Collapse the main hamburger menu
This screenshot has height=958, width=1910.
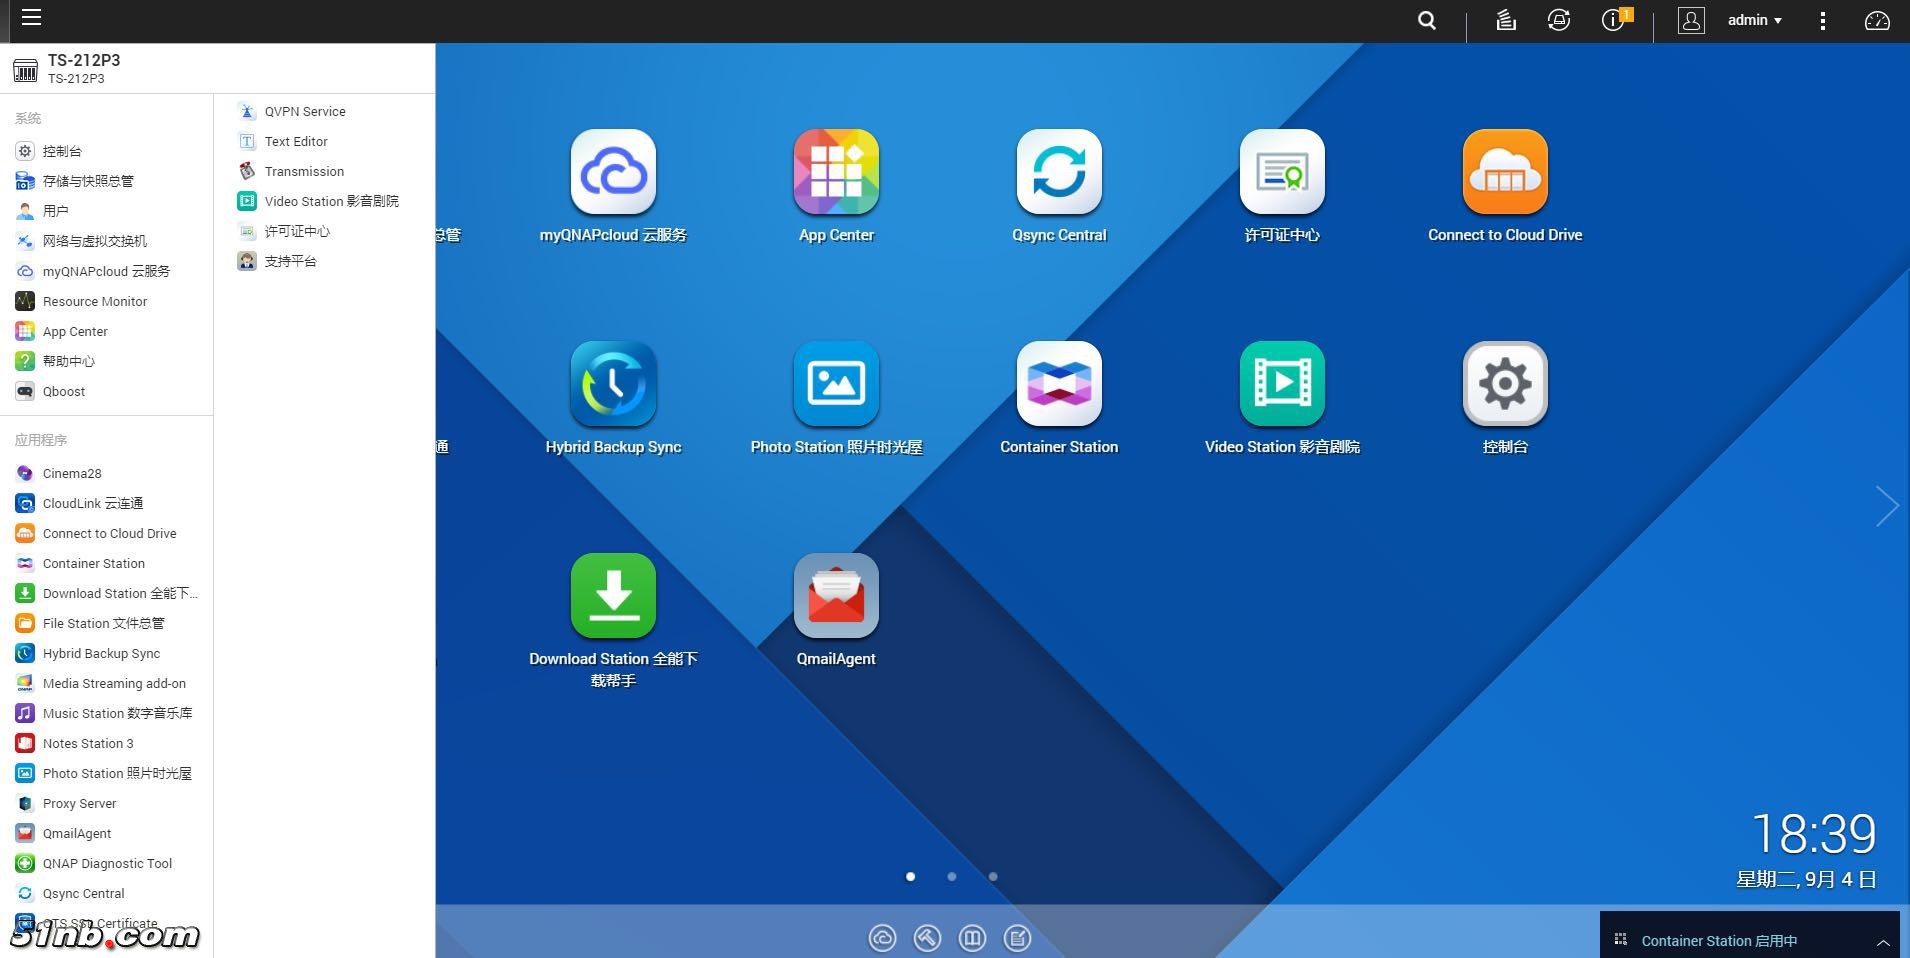tap(31, 18)
